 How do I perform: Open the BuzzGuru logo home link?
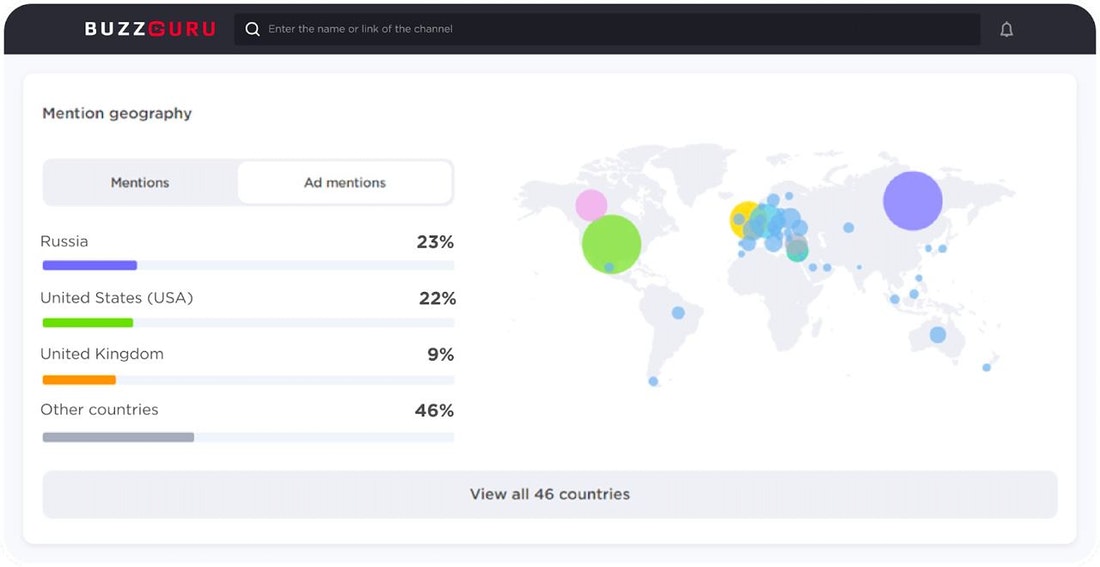pos(150,29)
